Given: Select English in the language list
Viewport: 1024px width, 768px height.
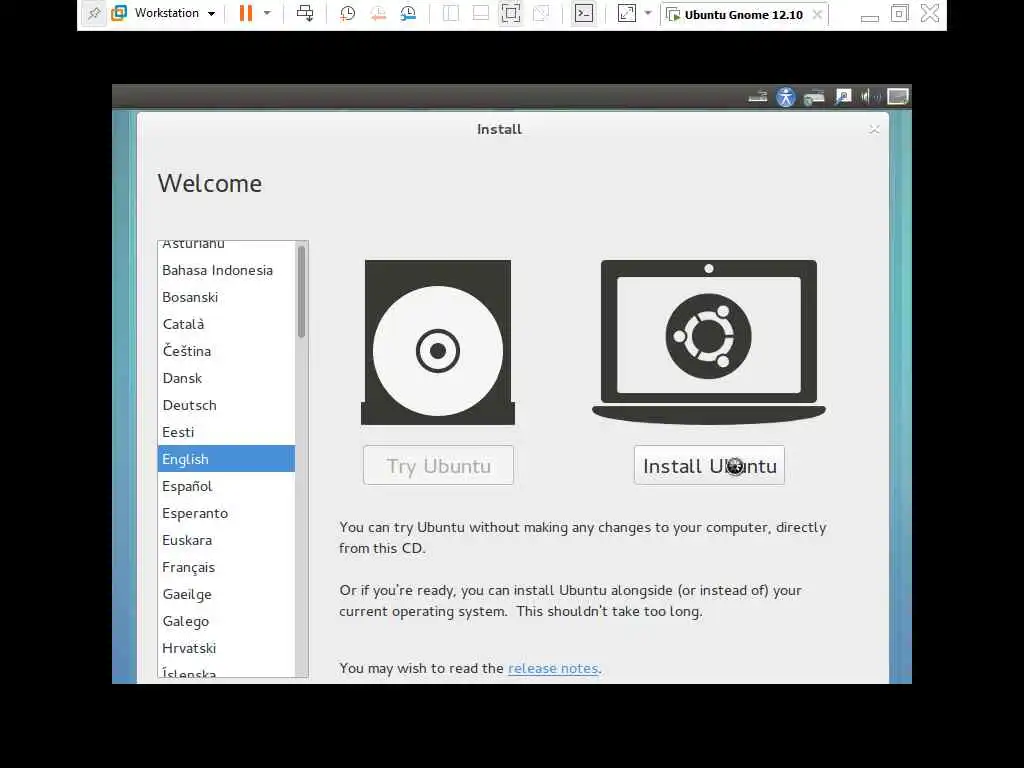Looking at the screenshot, I should (x=227, y=459).
